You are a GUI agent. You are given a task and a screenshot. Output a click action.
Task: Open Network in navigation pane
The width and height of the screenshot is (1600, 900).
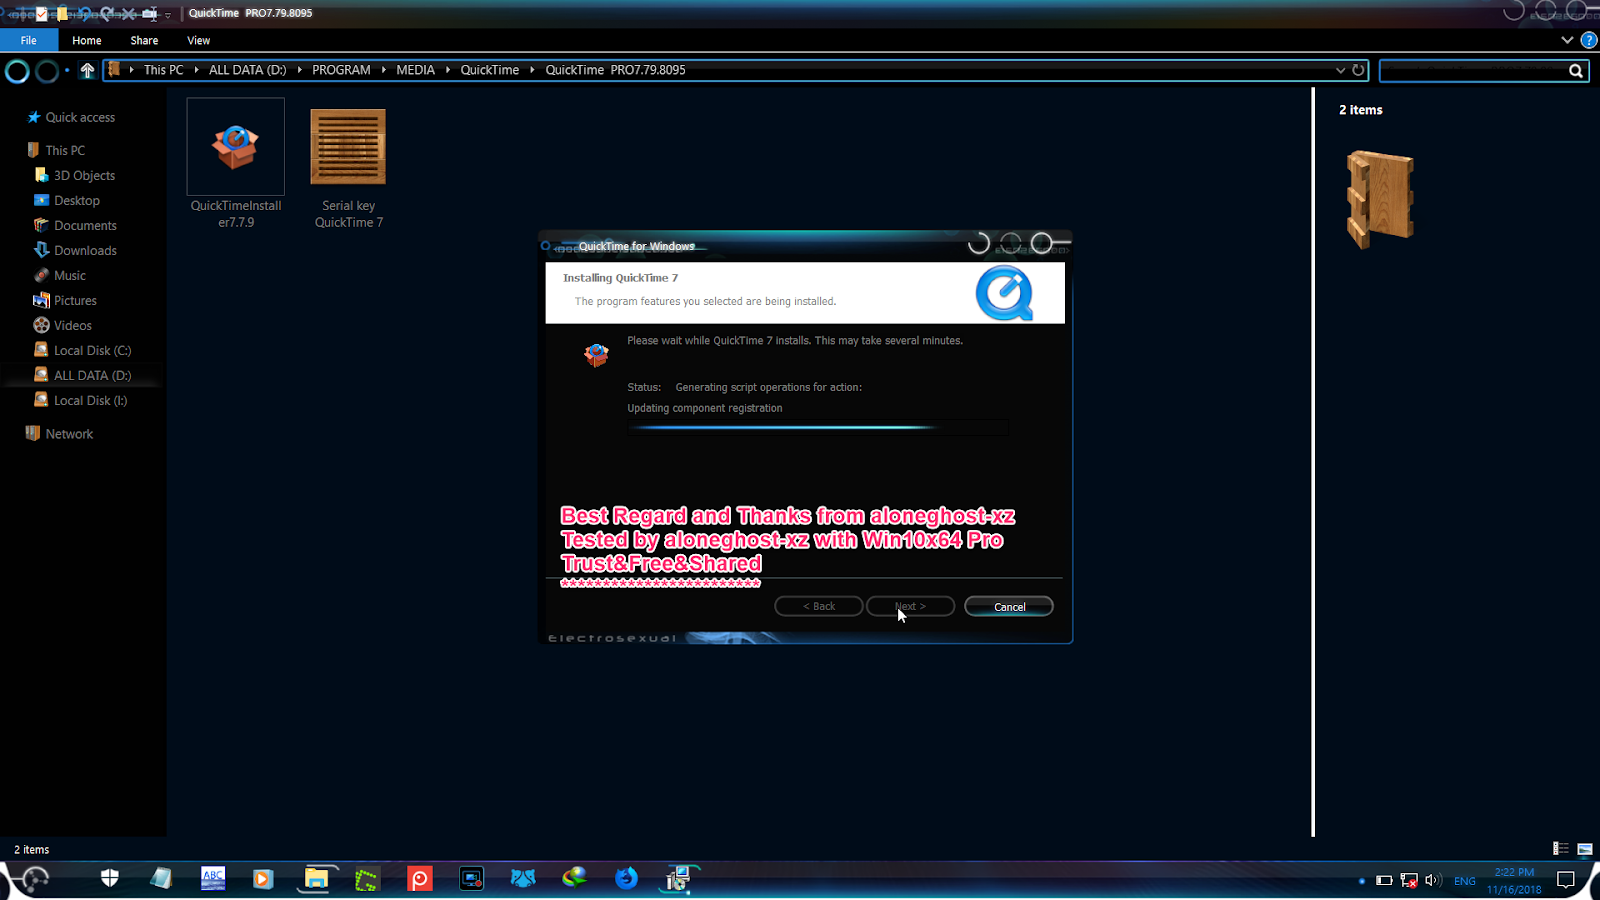tap(69, 434)
